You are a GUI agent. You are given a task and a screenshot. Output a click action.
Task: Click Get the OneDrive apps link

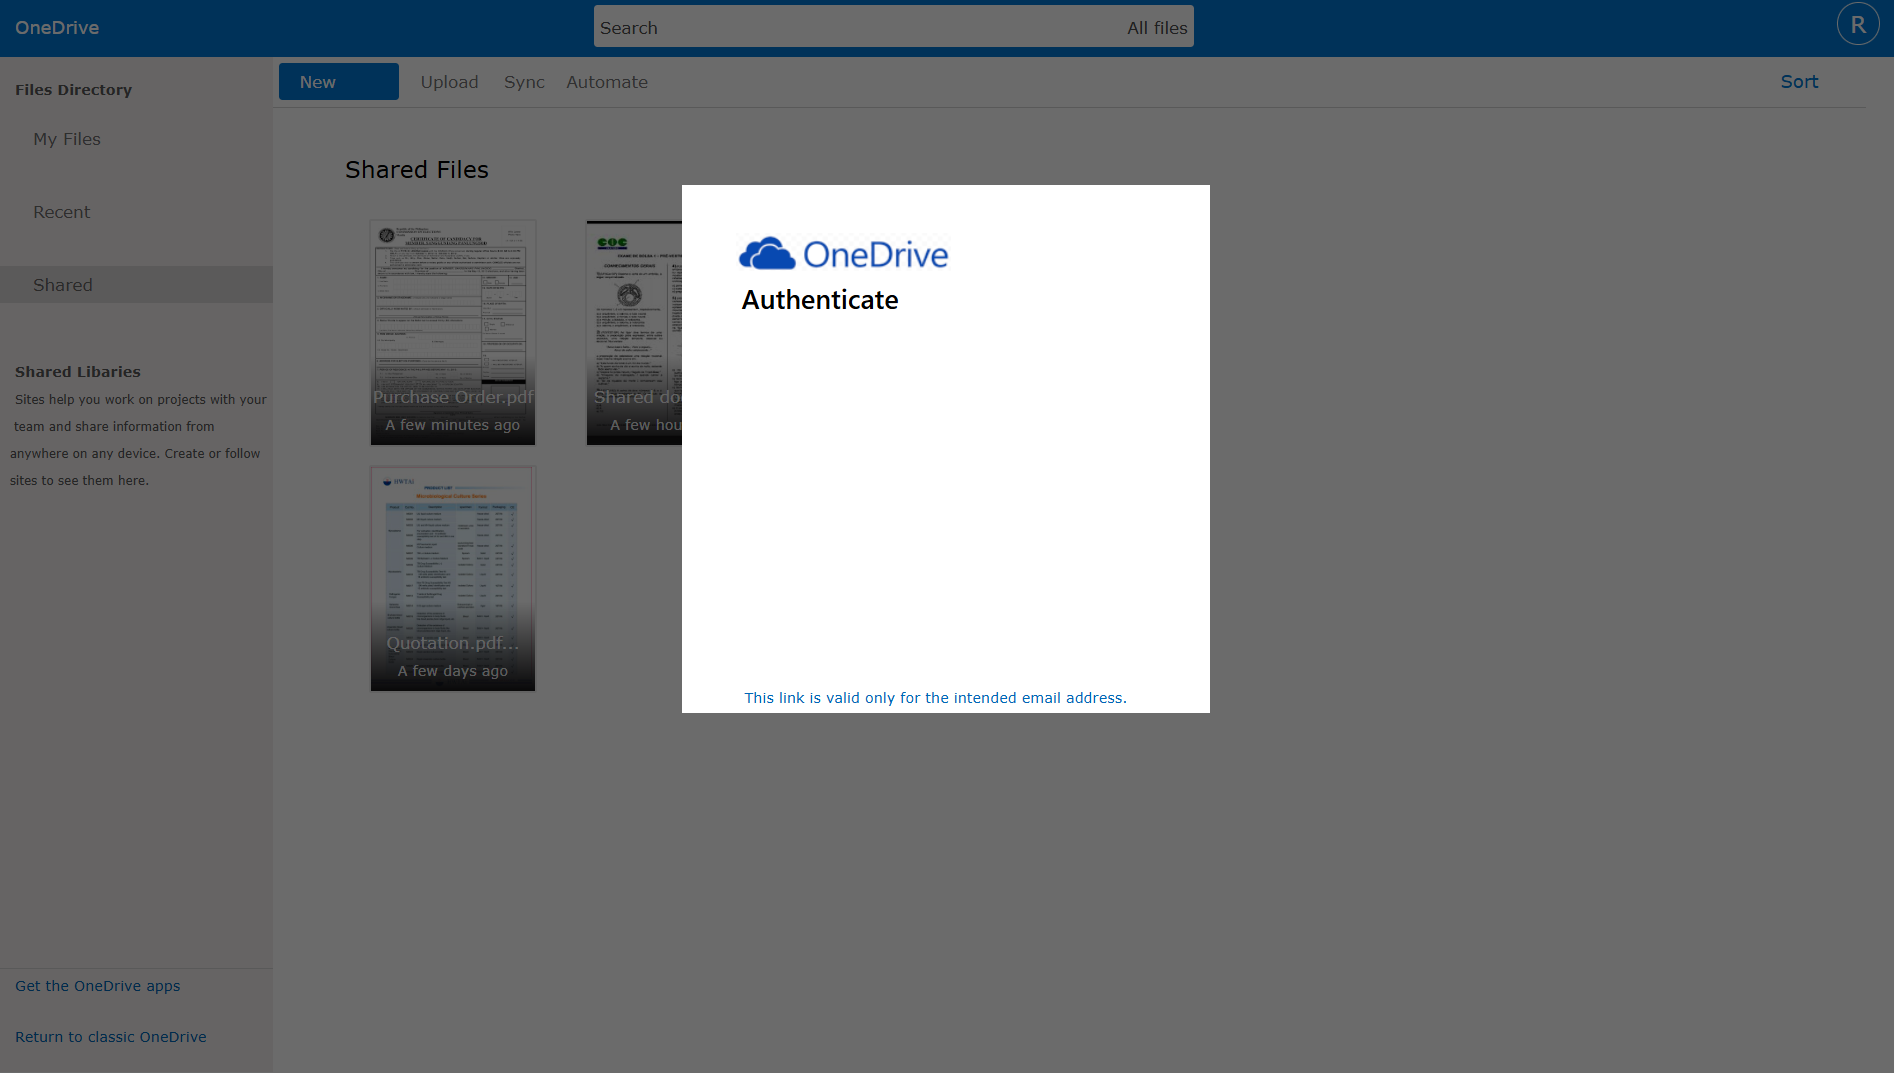pos(98,986)
